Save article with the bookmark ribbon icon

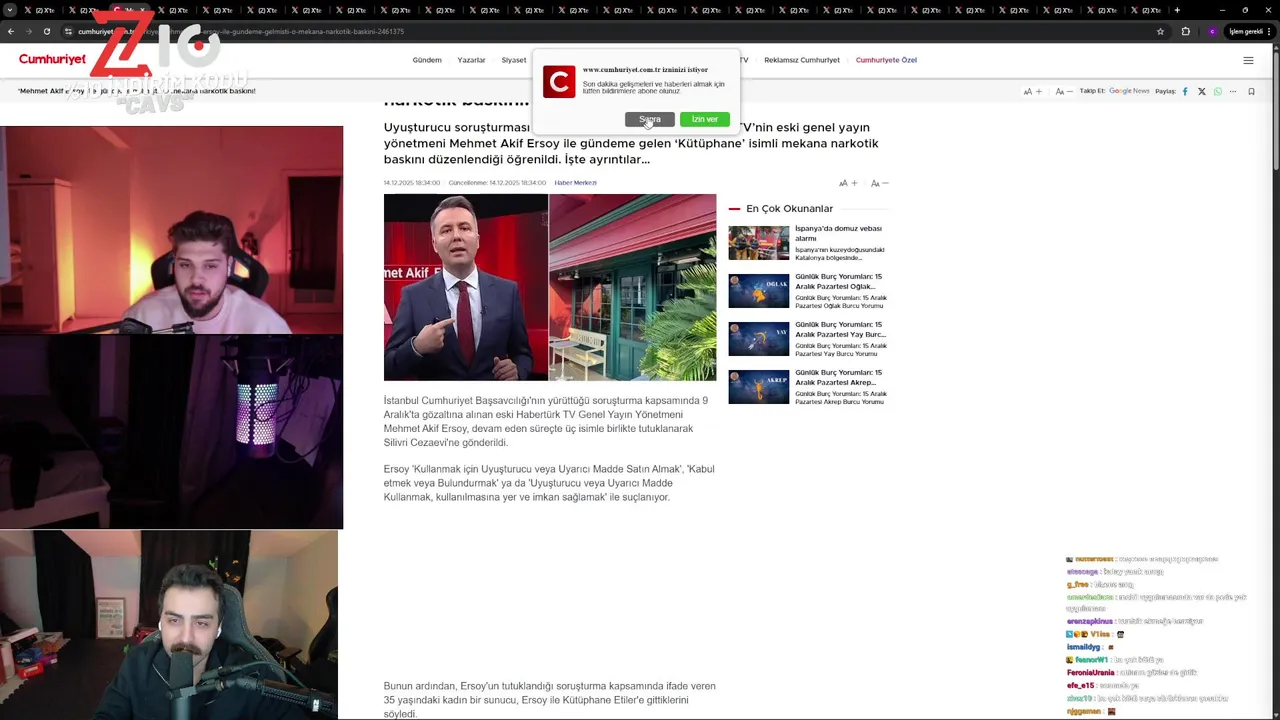click(1251, 91)
